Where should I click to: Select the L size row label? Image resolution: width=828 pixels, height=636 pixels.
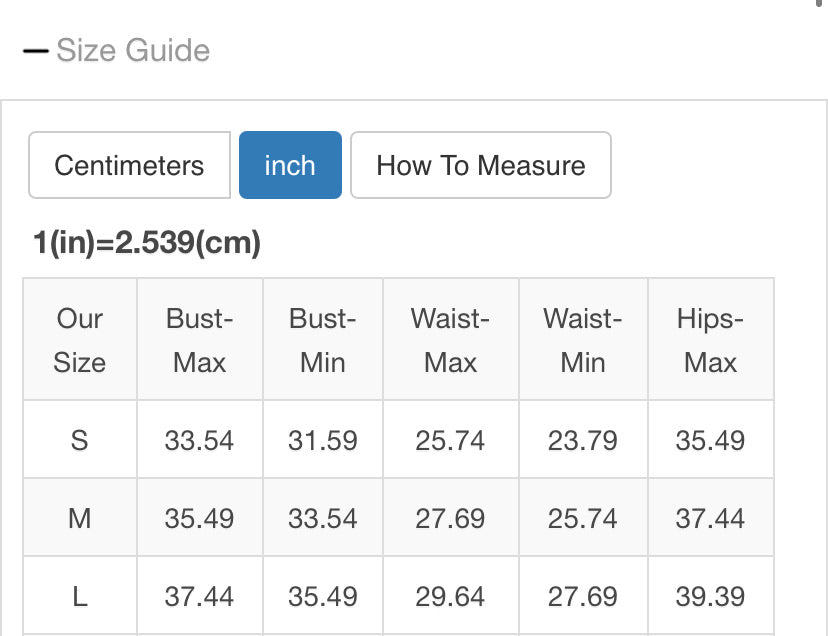click(x=80, y=596)
